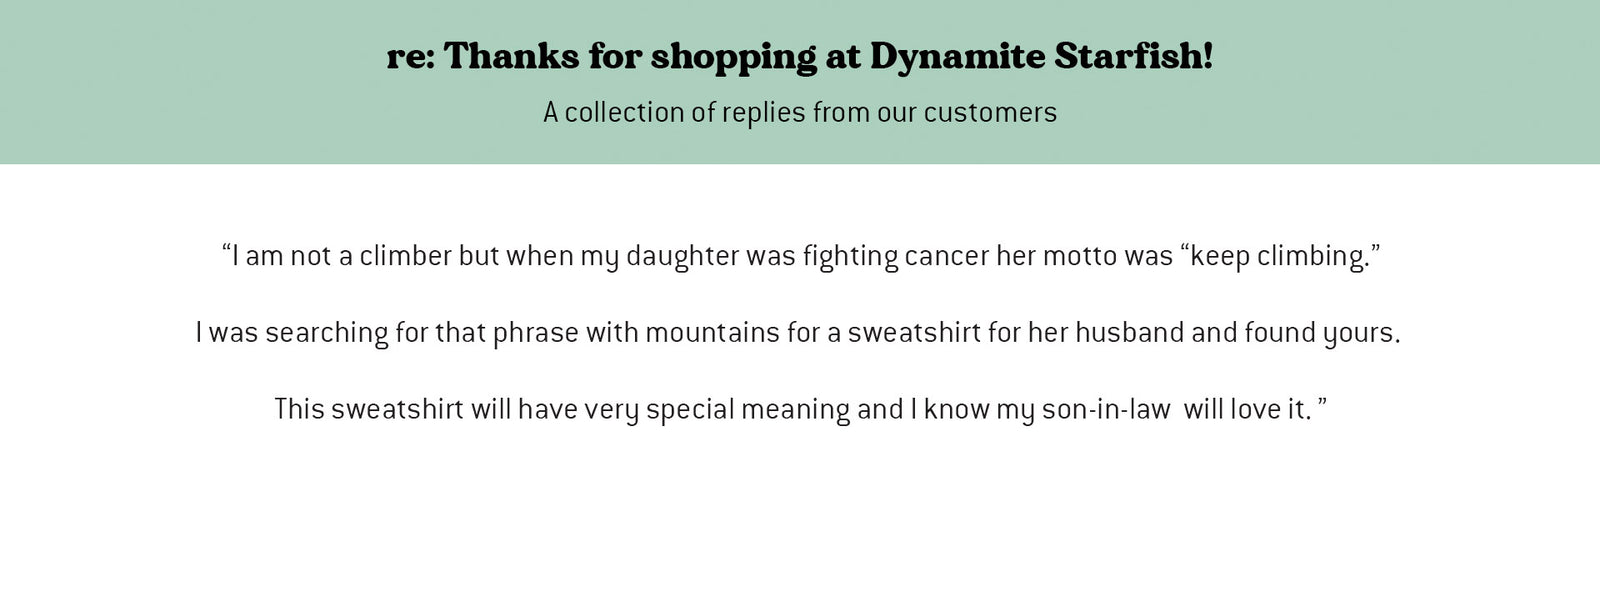Click the word "customers" in the subtitle
Screen dimensions: 1600x592
pos(990,112)
